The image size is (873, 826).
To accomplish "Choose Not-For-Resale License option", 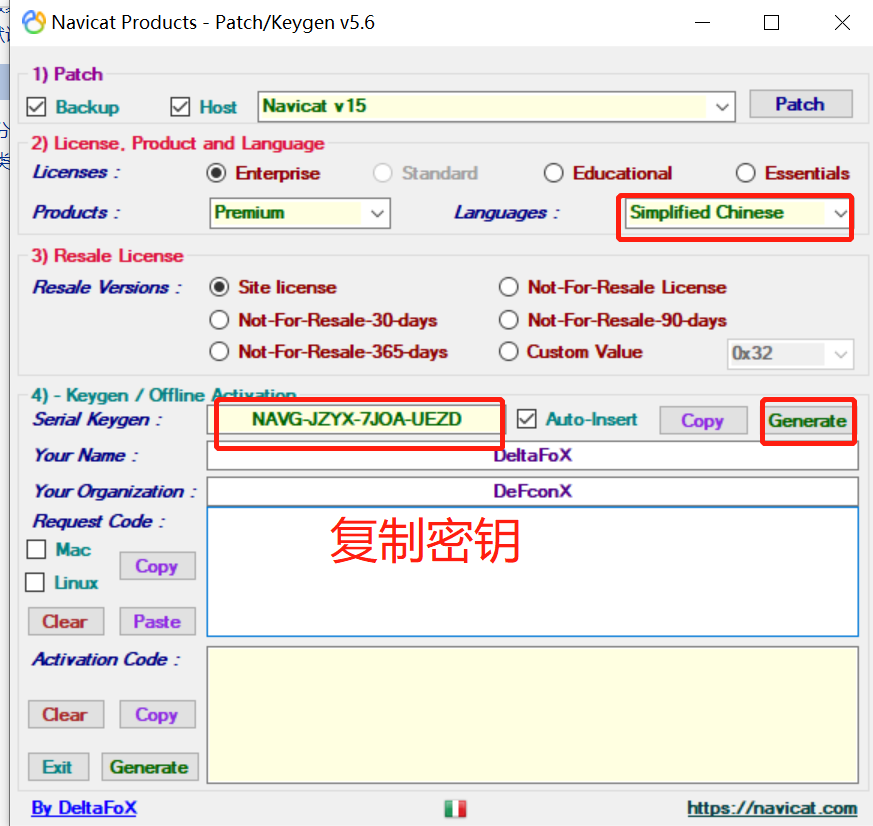I will (508, 287).
